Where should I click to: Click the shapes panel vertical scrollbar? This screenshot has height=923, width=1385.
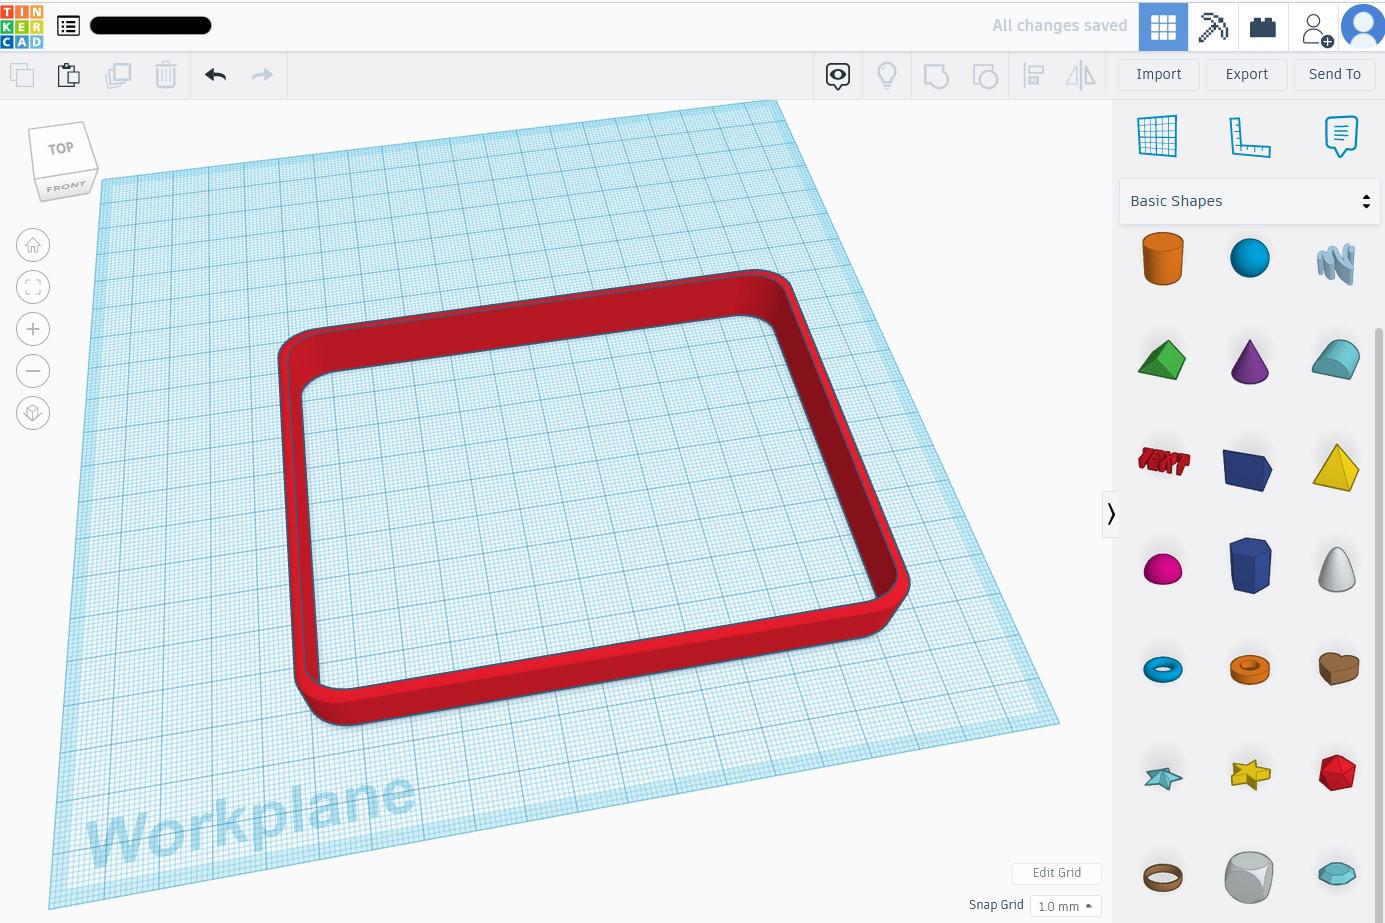(x=1380, y=624)
